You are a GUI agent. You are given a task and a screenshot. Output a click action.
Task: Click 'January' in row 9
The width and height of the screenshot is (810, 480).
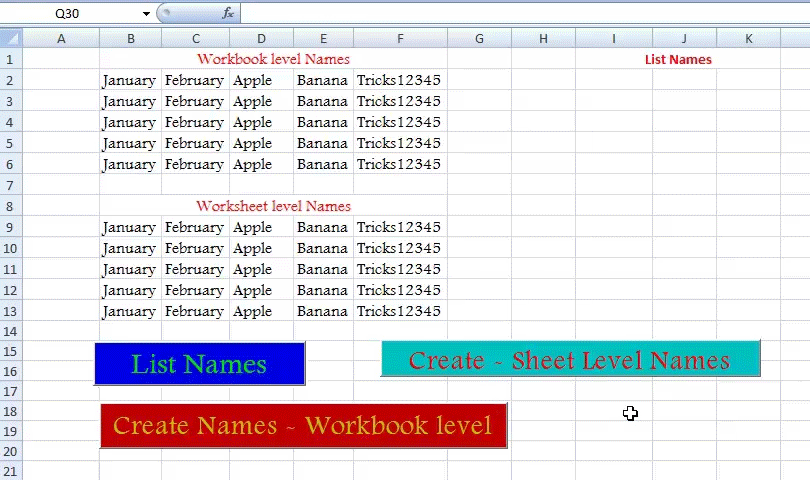(129, 227)
